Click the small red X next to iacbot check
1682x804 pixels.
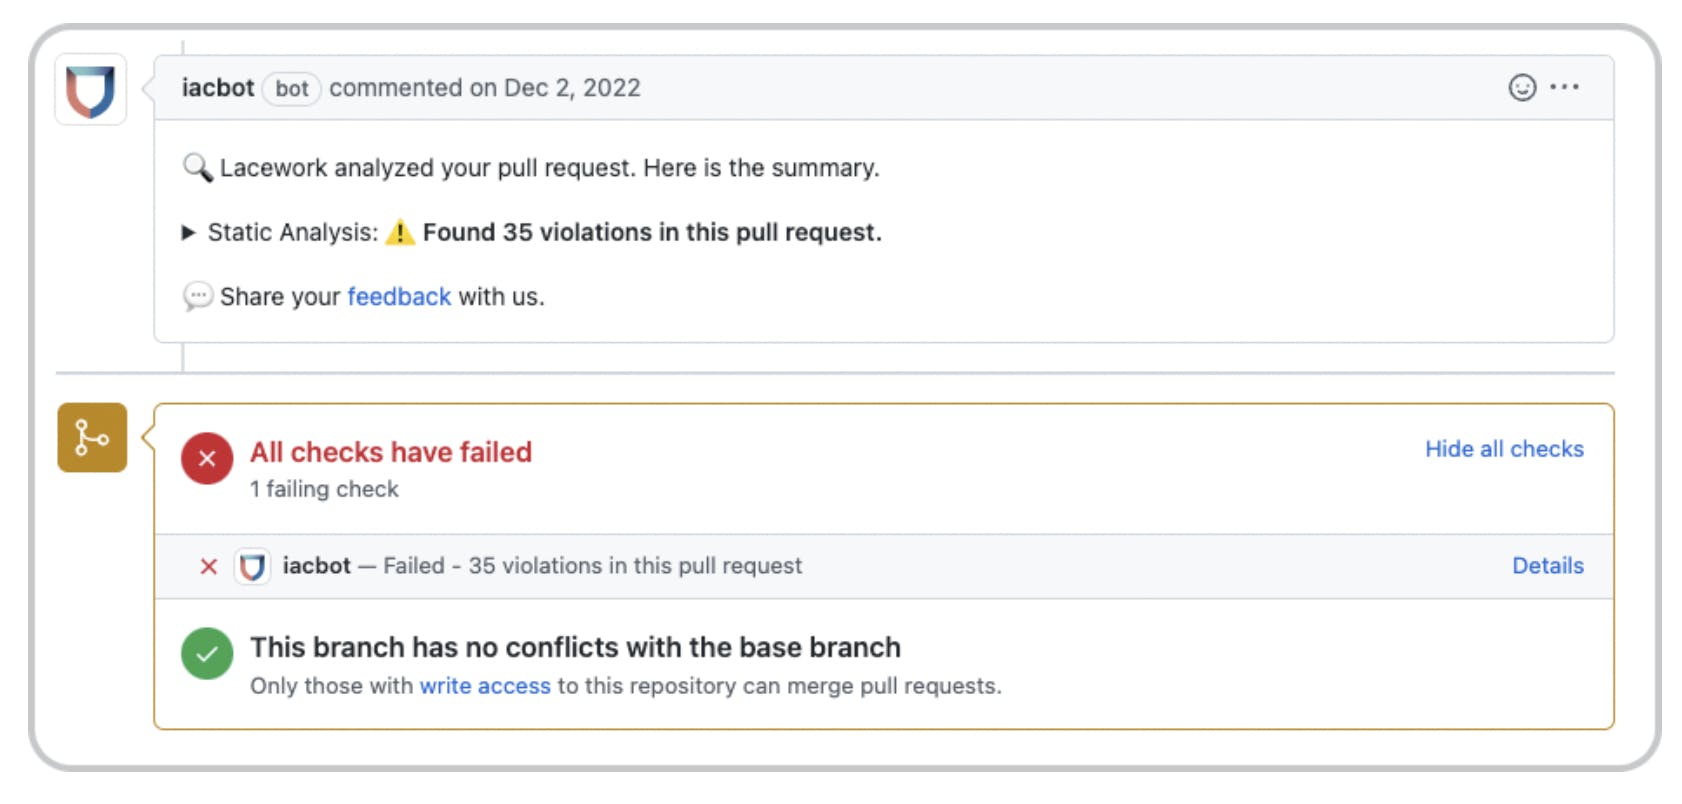(x=209, y=567)
